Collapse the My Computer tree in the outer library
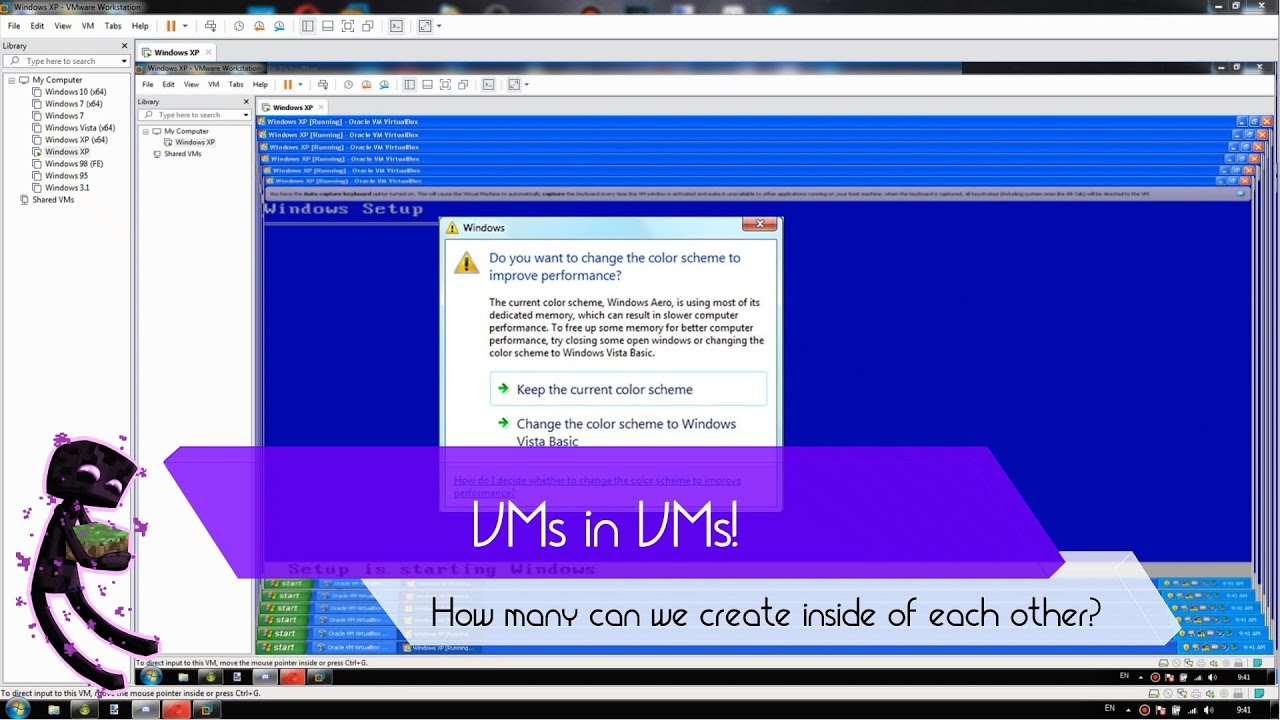The width and height of the screenshot is (1280, 720). point(11,80)
